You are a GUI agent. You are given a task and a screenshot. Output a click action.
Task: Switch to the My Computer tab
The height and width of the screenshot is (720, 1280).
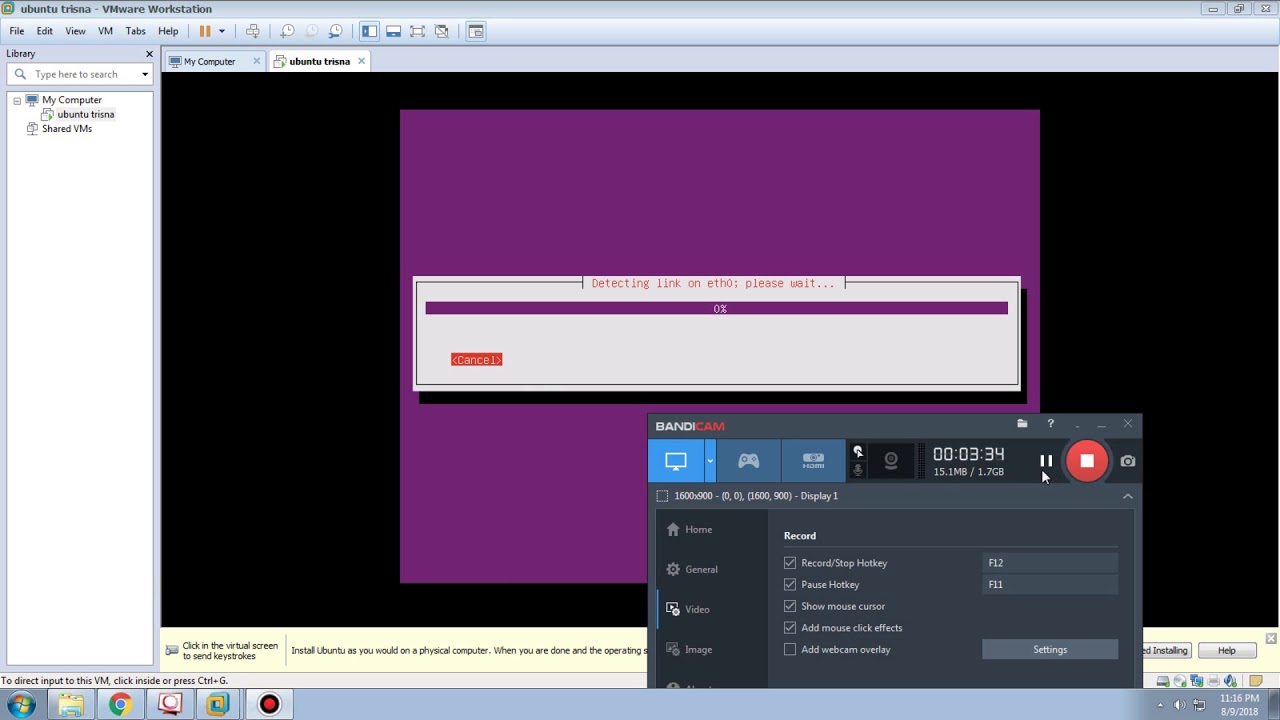(209, 61)
